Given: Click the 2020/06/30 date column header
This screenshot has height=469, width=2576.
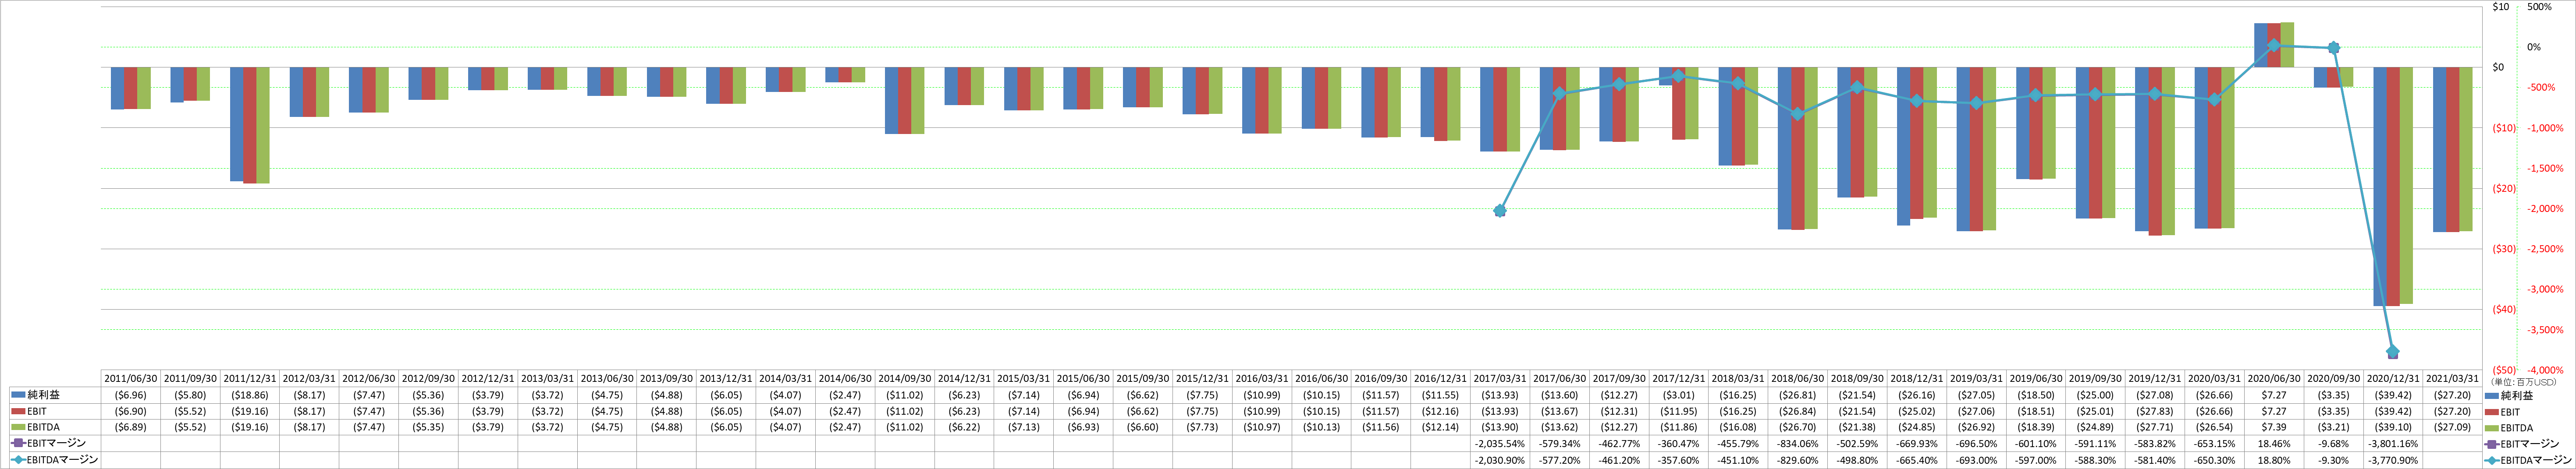Looking at the screenshot, I should (2274, 379).
